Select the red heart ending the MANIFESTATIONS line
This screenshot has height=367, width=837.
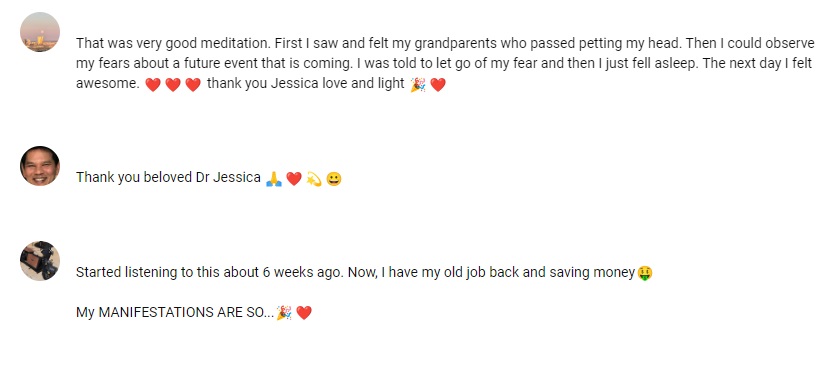[x=304, y=313]
